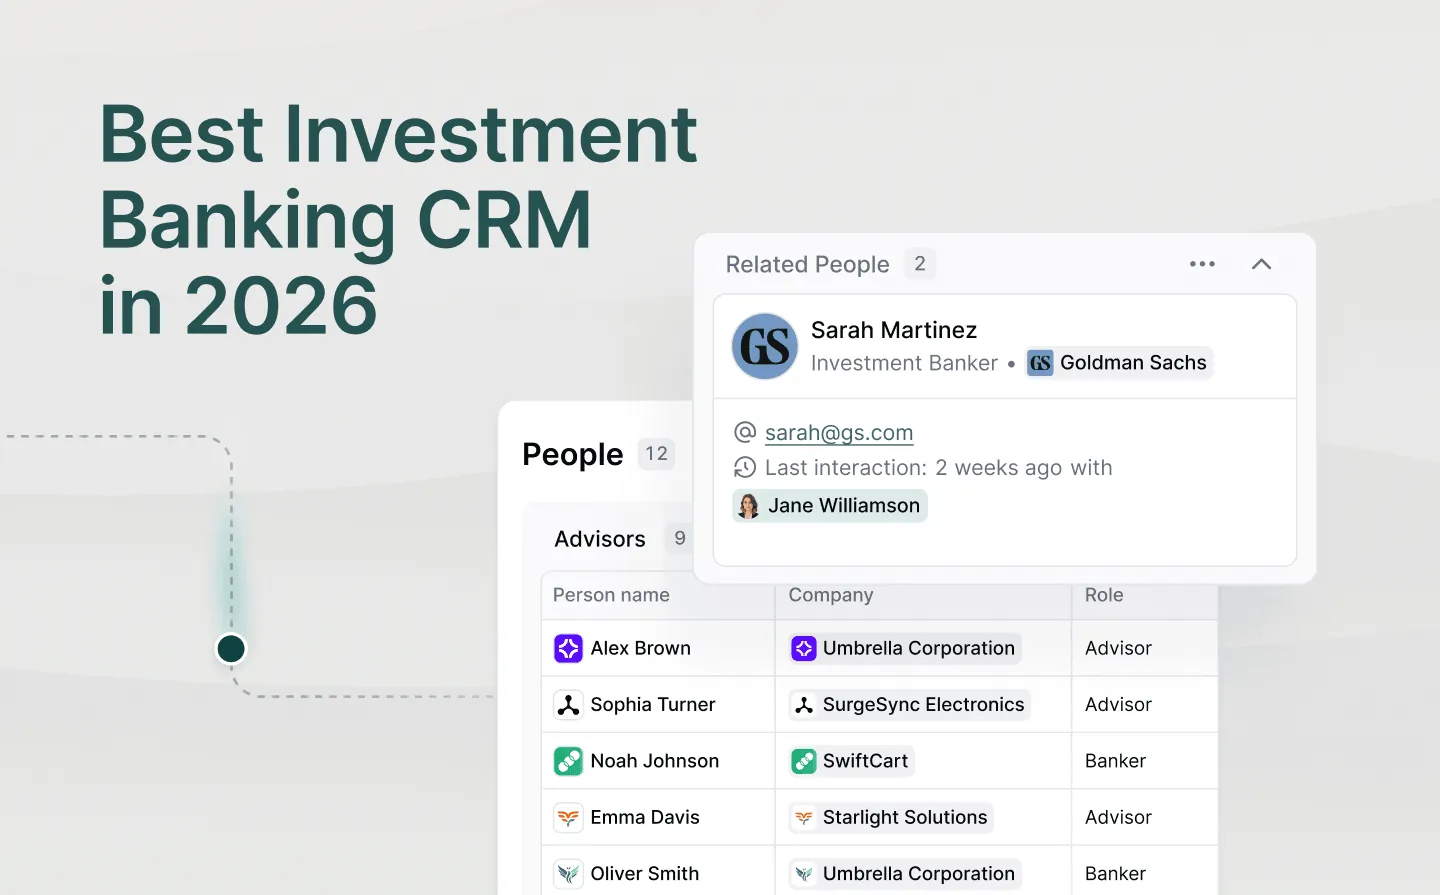
Task: Click the Related People count badge
Action: (x=920, y=264)
